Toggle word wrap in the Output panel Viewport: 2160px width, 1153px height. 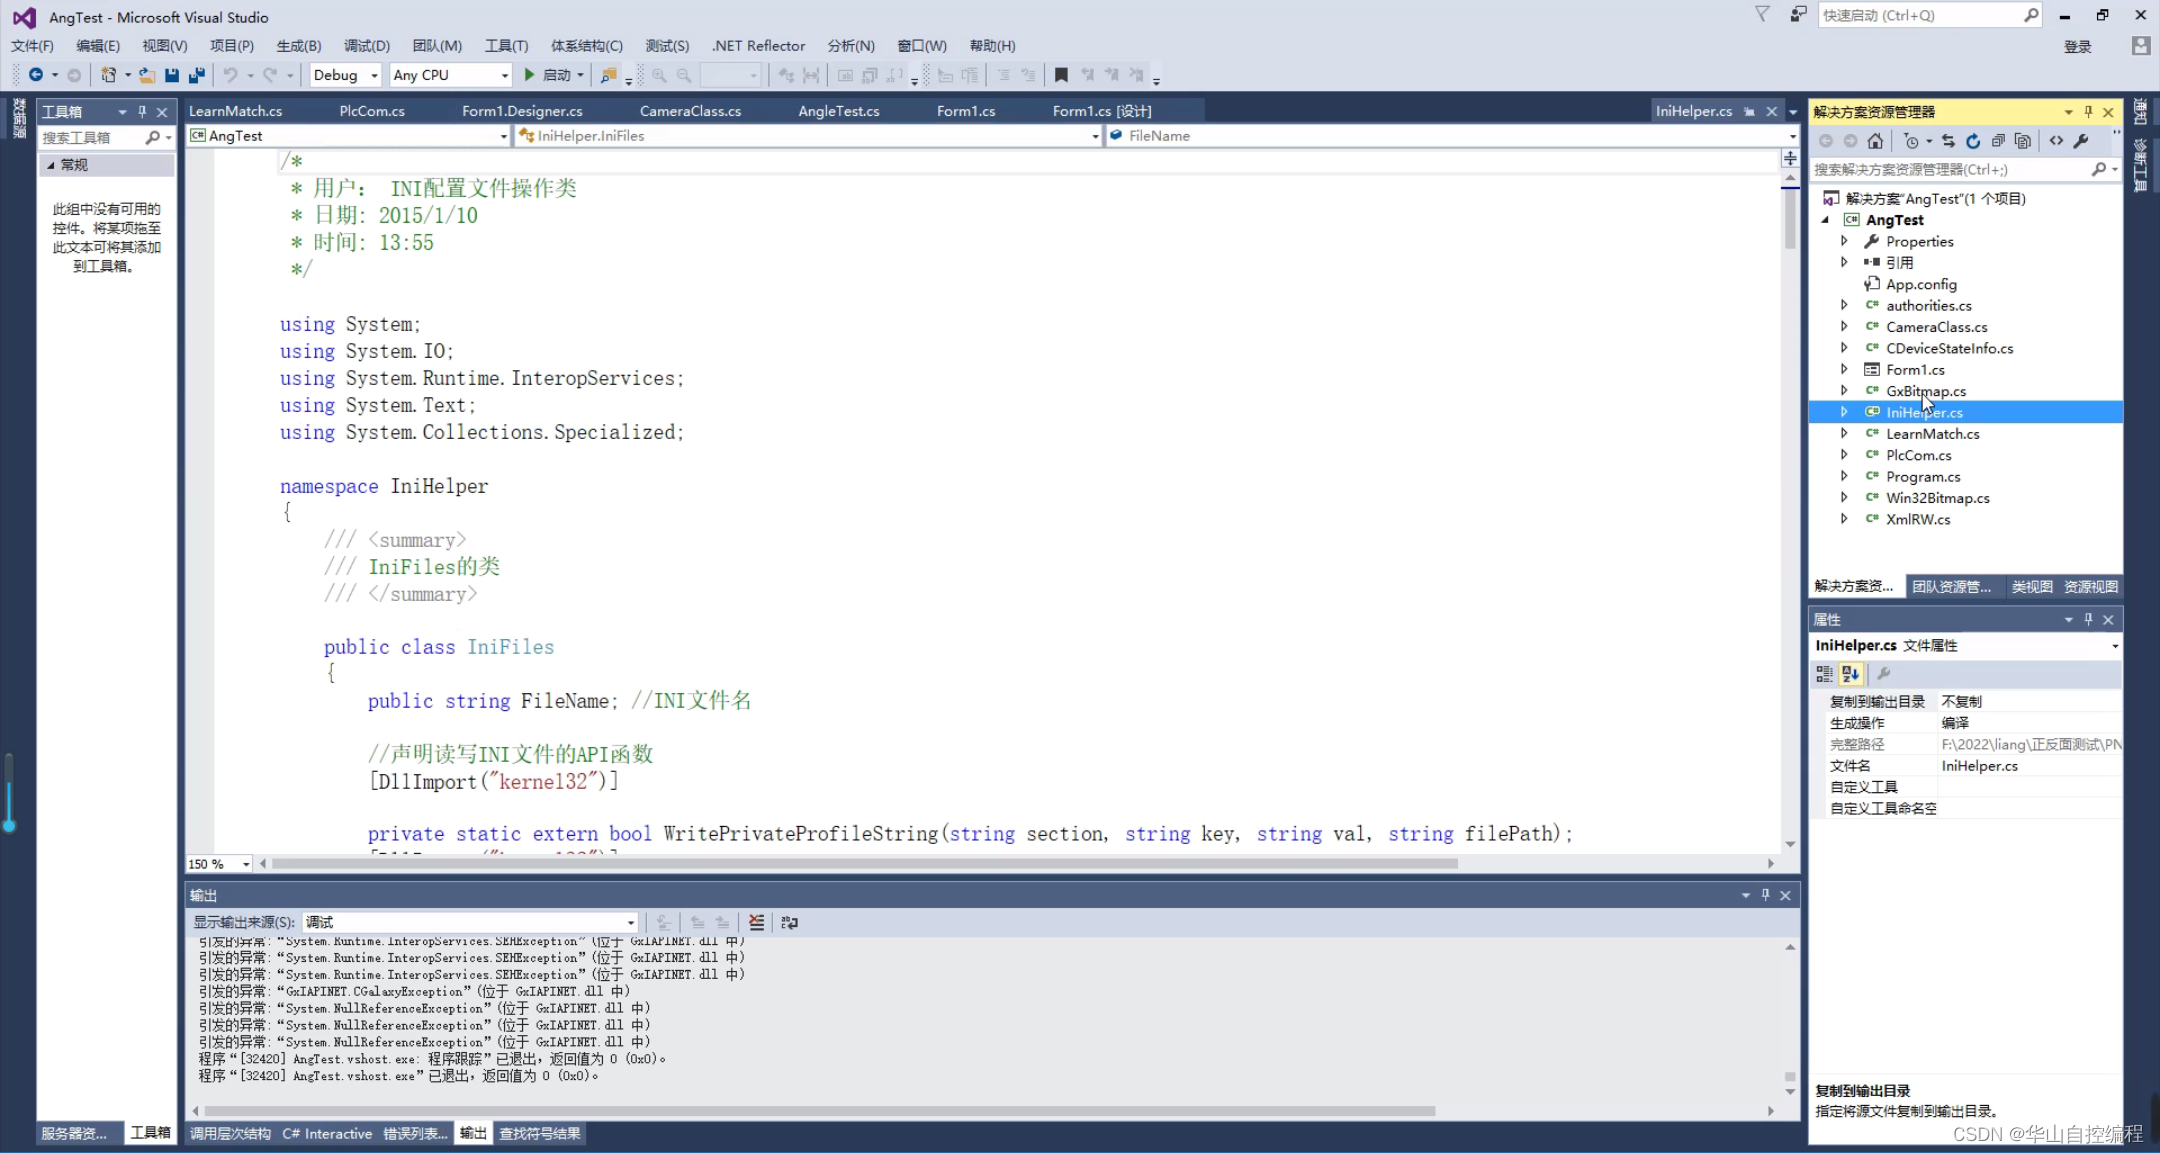point(789,923)
